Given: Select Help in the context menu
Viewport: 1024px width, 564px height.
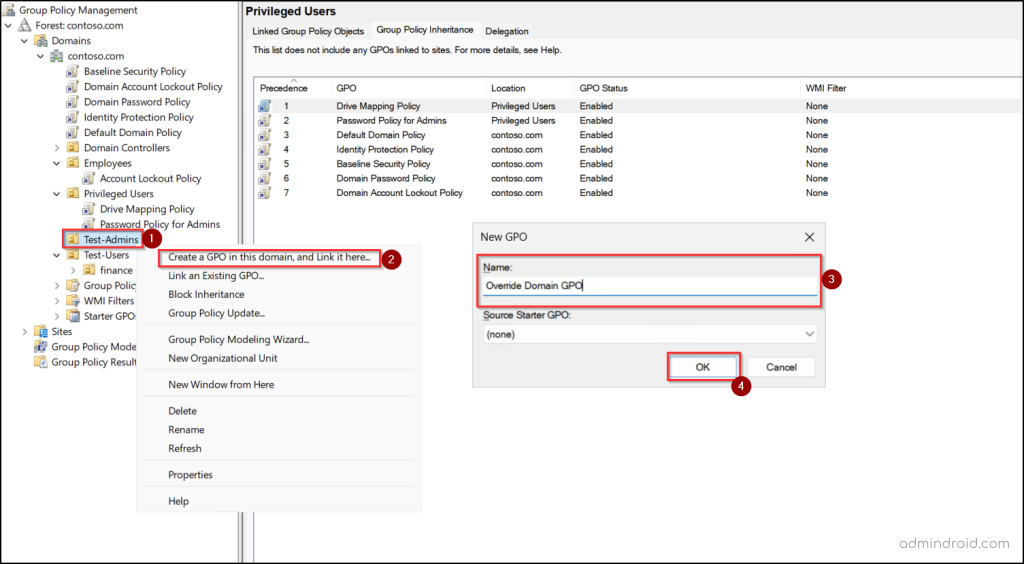Looking at the screenshot, I should point(178,501).
